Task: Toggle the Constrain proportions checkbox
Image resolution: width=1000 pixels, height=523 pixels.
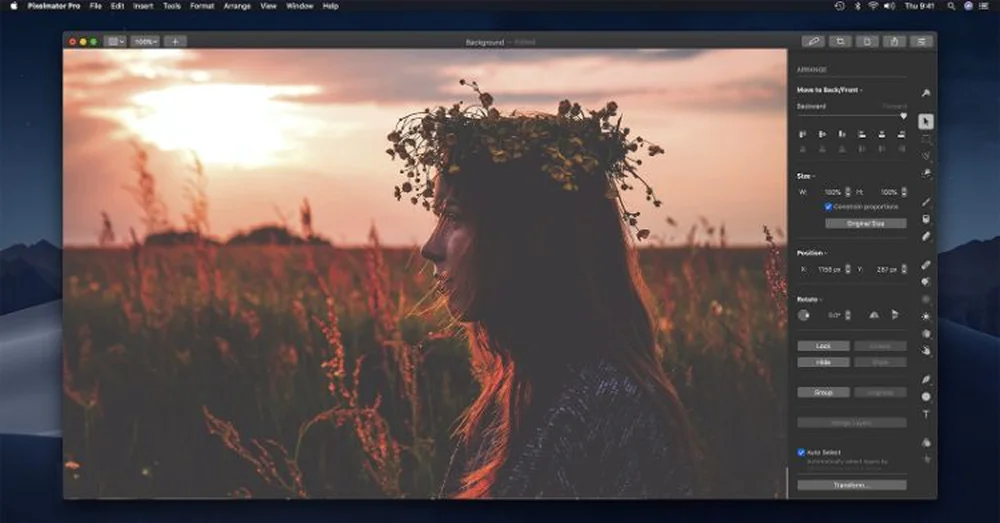Action: click(x=828, y=206)
